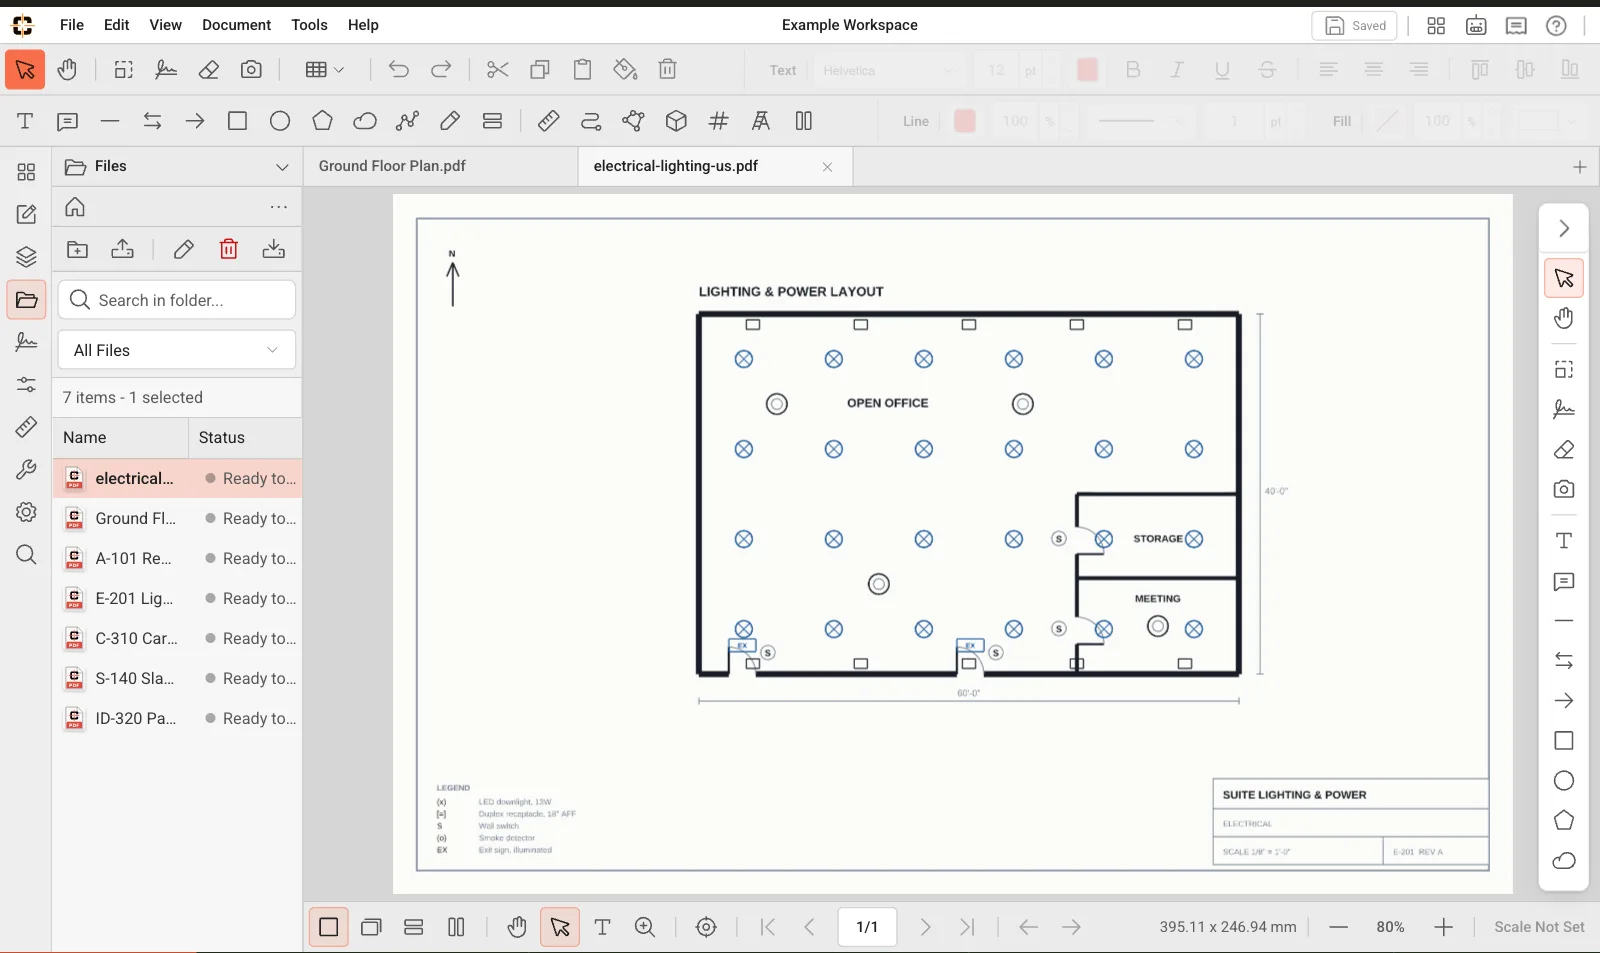The height and width of the screenshot is (953, 1600).
Task: Click the Line color swatch
Action: click(965, 121)
